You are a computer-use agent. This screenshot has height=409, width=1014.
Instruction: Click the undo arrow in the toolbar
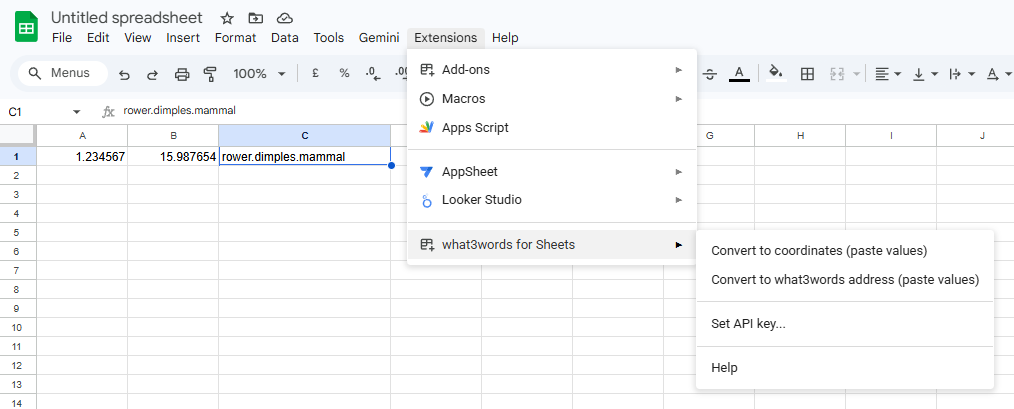[x=124, y=74]
